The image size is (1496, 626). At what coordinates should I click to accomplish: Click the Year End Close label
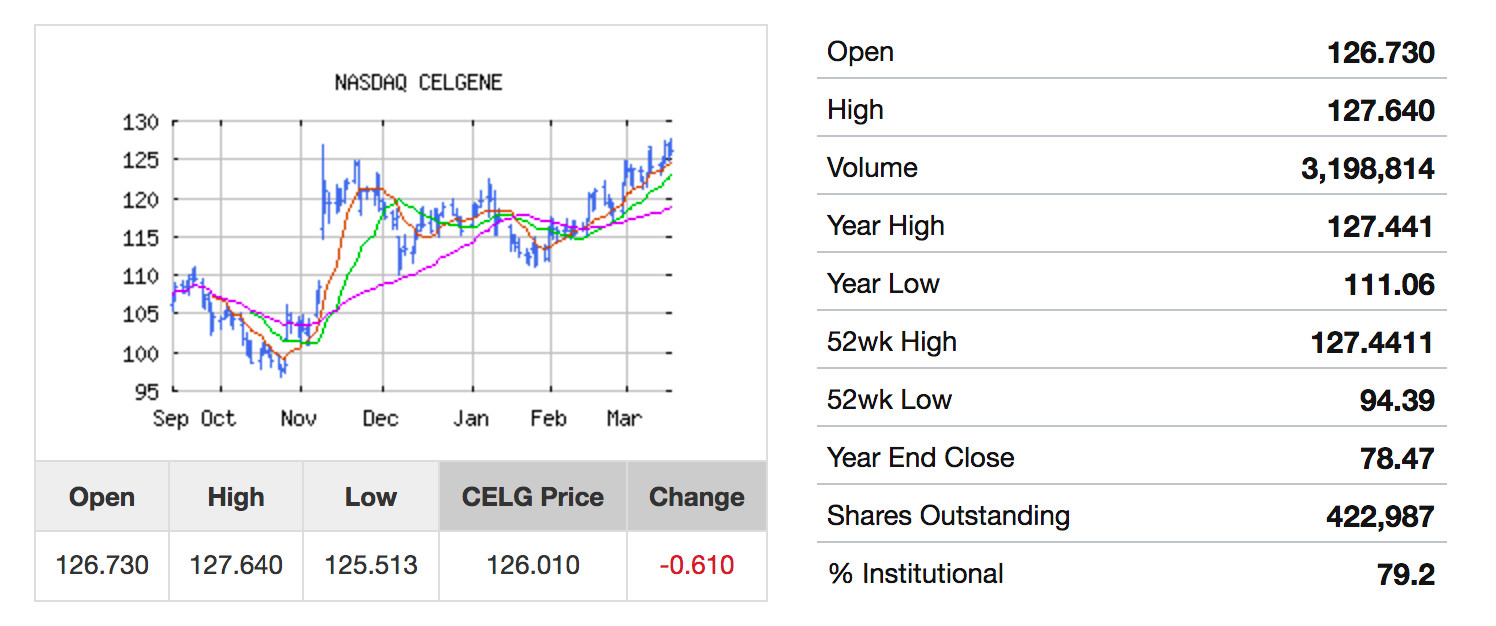click(921, 458)
